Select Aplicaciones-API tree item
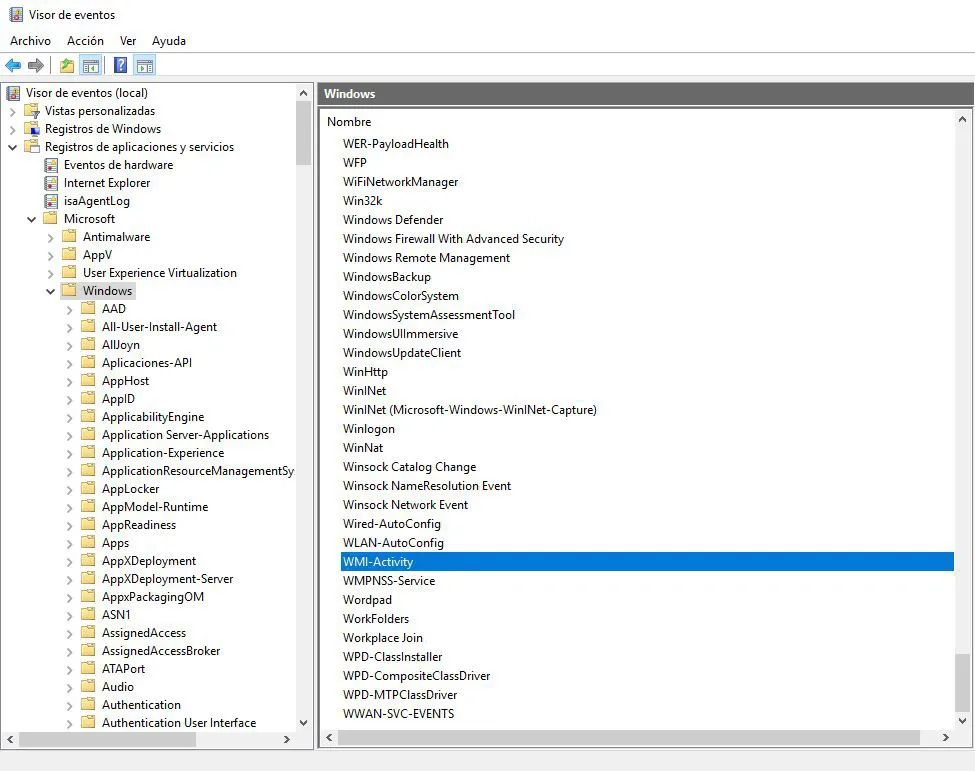The height and width of the screenshot is (771, 975). (147, 363)
